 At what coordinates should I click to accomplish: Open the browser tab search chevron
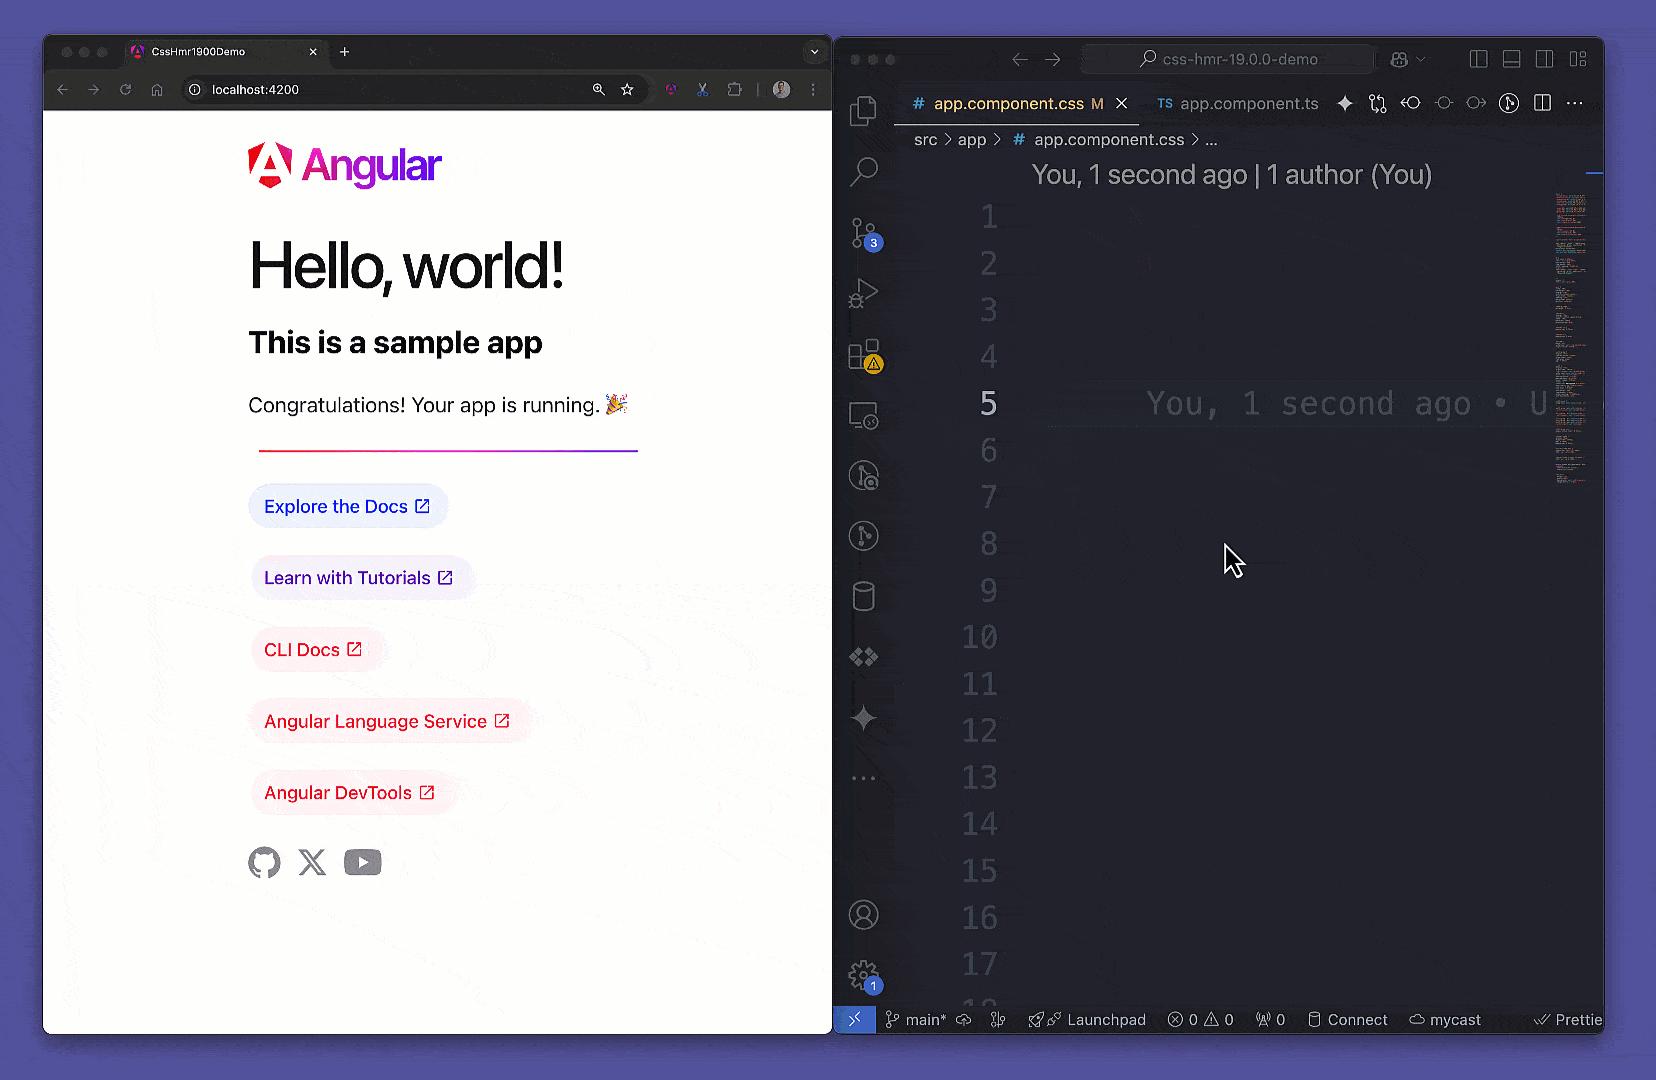tap(813, 52)
